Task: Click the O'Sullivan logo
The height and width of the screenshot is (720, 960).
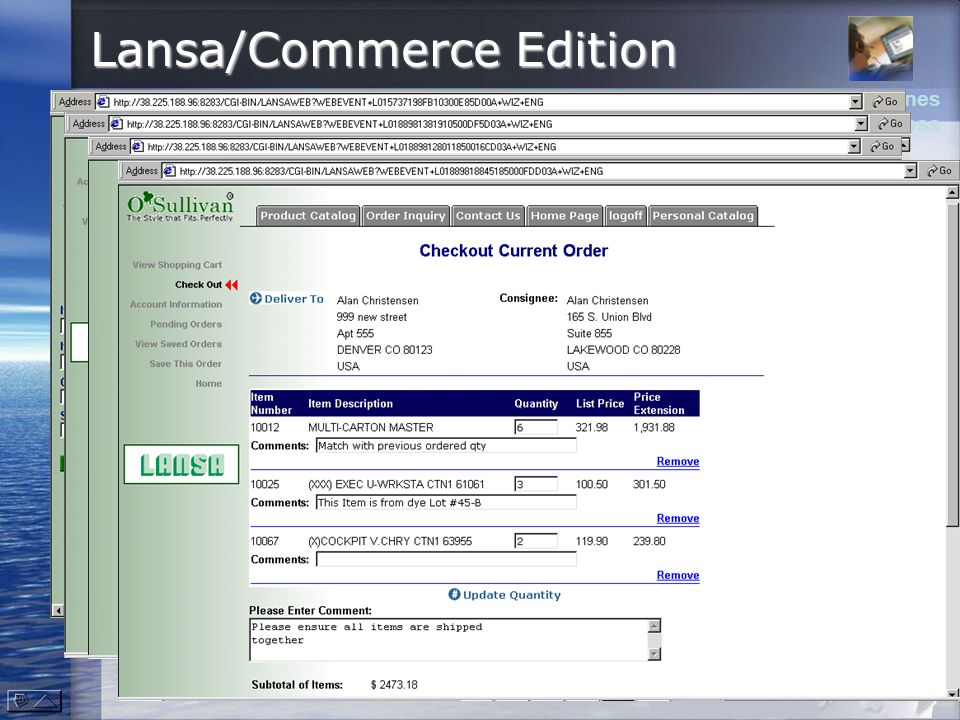Action: click(181, 207)
